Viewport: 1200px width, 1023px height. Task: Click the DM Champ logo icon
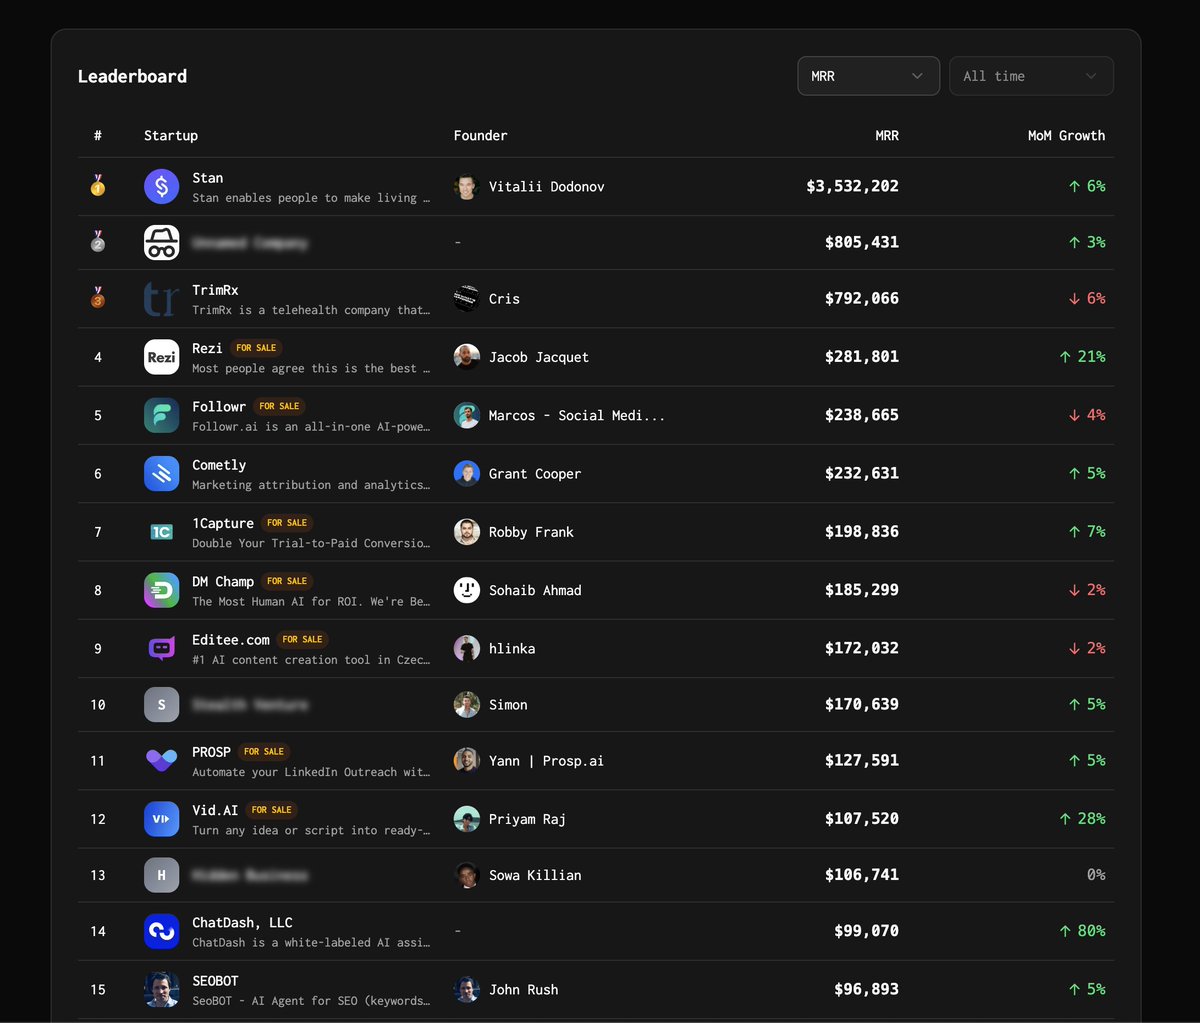tap(162, 590)
